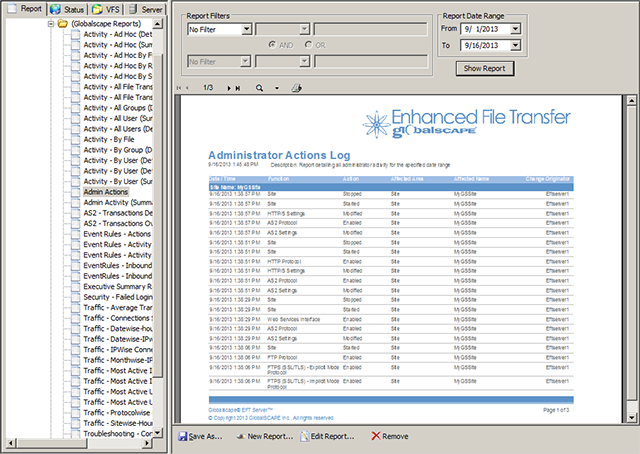The image size is (640, 454).
Task: Click document icon beside Troubleshooting report
Action: tap(76, 434)
